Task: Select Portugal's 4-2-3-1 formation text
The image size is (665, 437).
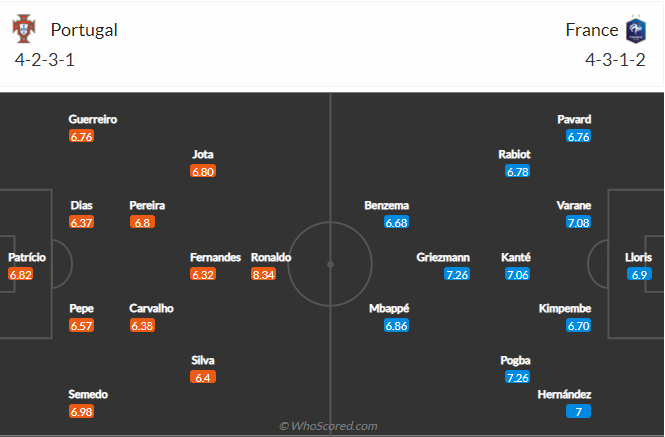Action: (x=45, y=59)
